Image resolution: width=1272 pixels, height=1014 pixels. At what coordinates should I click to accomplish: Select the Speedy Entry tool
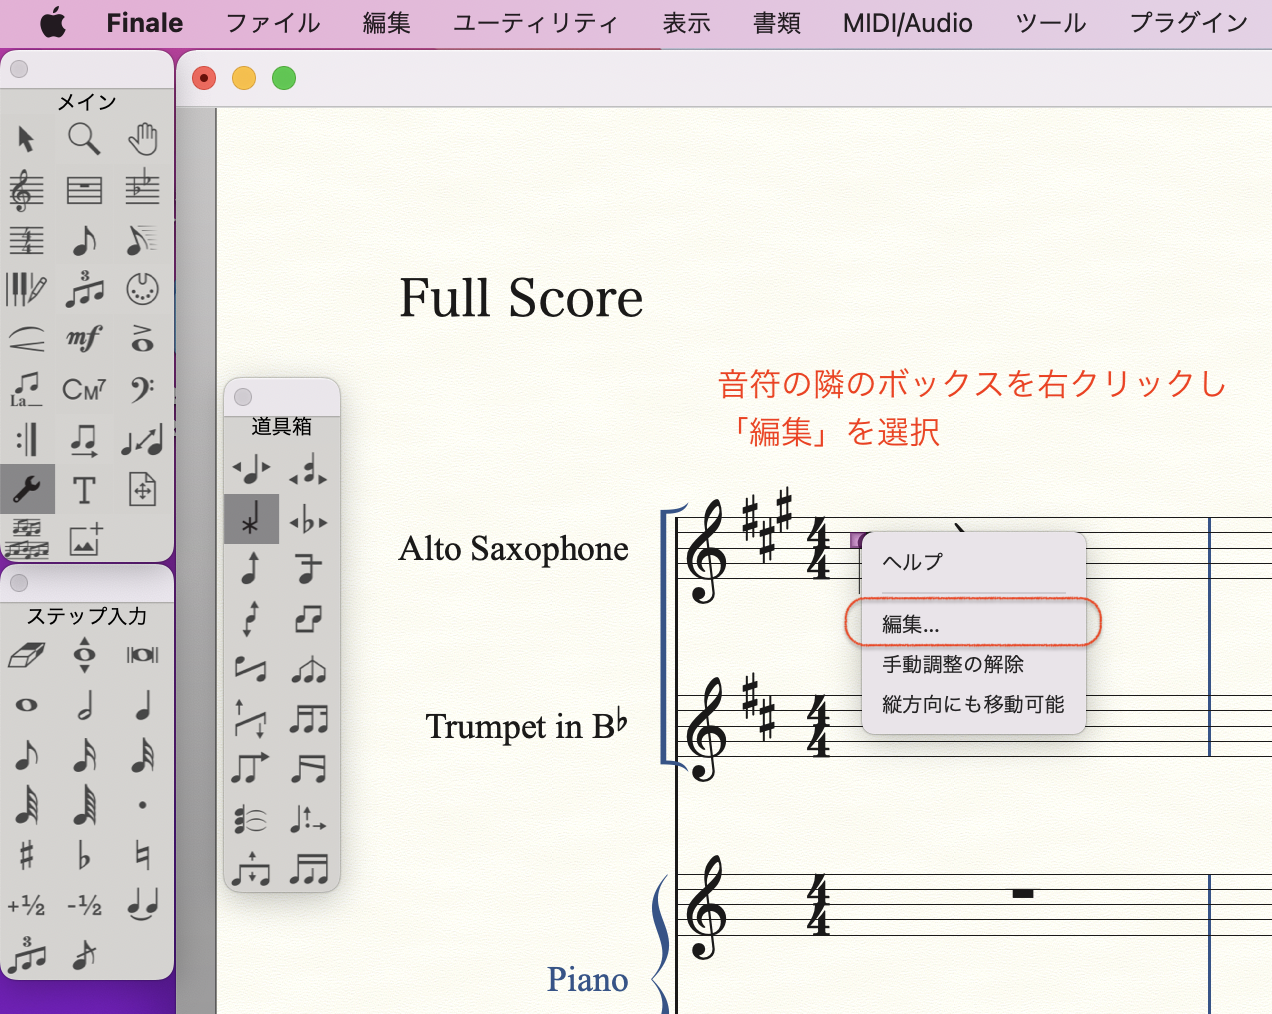pyautogui.click(x=143, y=240)
